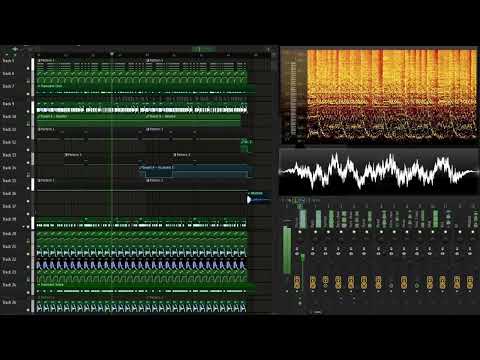Mute Track 7 using its dot switch
The width and height of the screenshot is (480, 360).
coord(28,94)
